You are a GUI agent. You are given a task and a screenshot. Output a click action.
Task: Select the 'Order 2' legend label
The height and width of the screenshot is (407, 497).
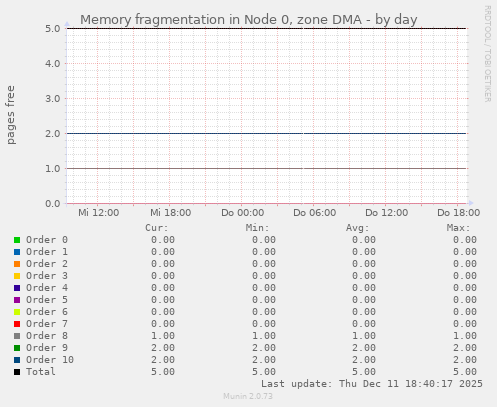tap(47, 264)
